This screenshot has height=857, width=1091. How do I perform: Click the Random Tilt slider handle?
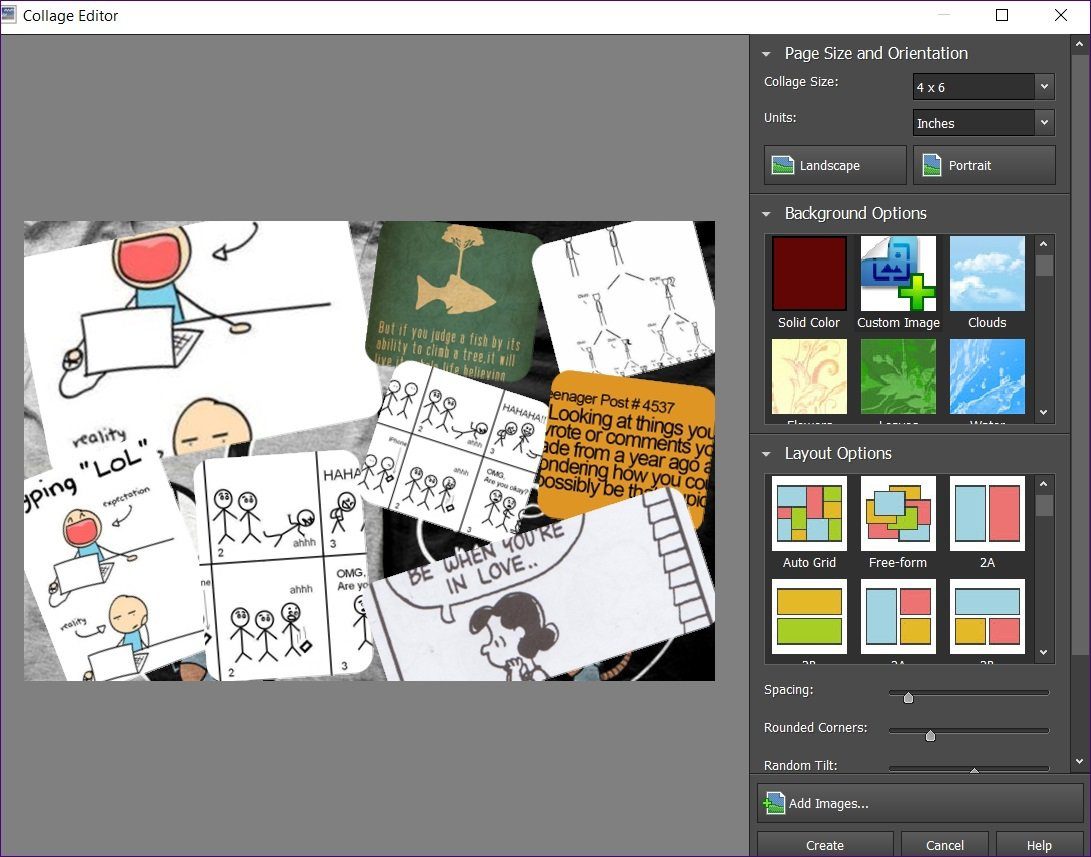(974, 770)
